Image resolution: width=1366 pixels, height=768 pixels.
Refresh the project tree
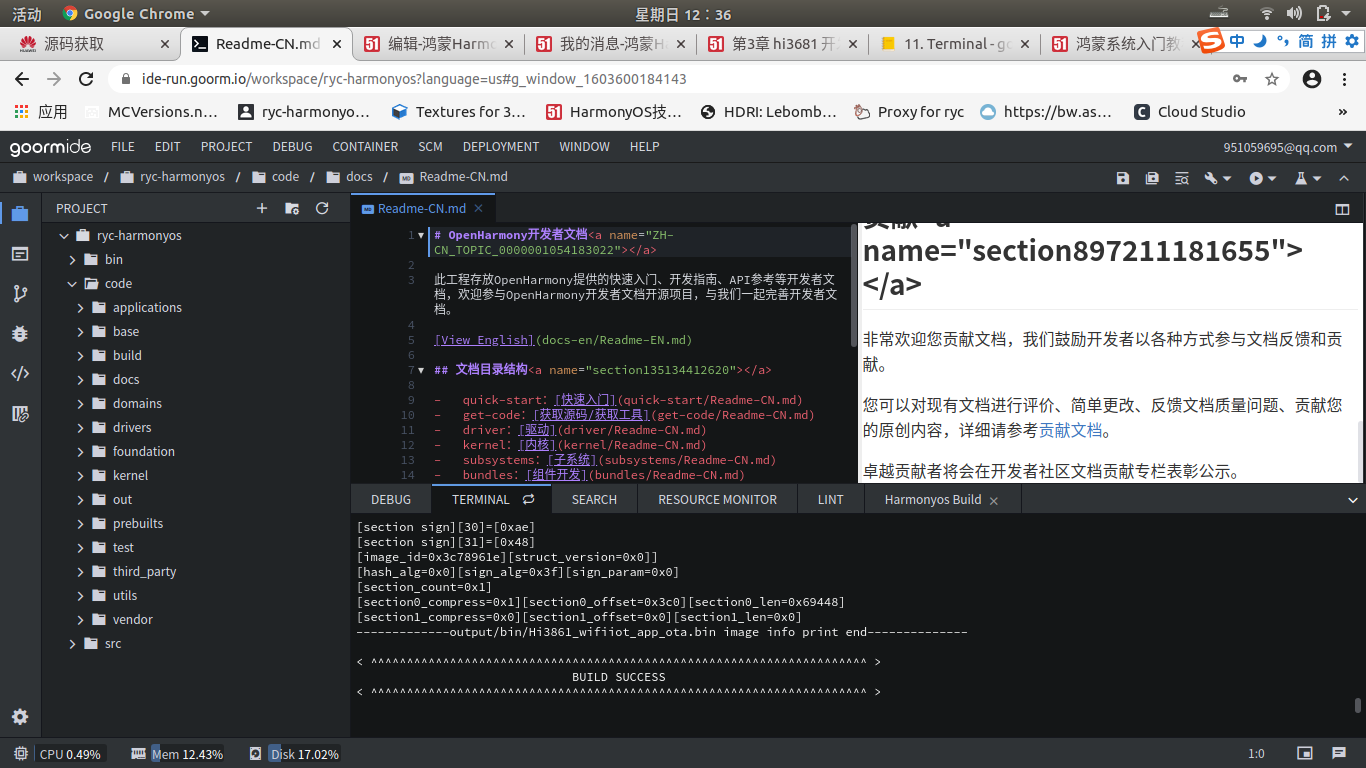click(x=322, y=208)
